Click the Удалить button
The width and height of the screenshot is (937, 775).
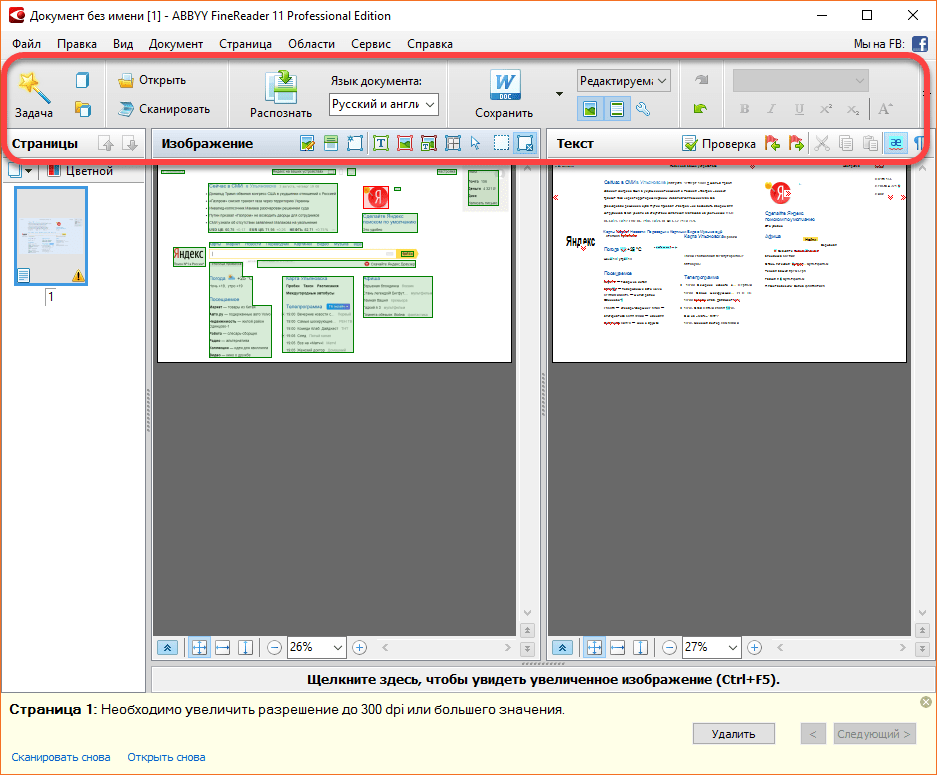733,734
